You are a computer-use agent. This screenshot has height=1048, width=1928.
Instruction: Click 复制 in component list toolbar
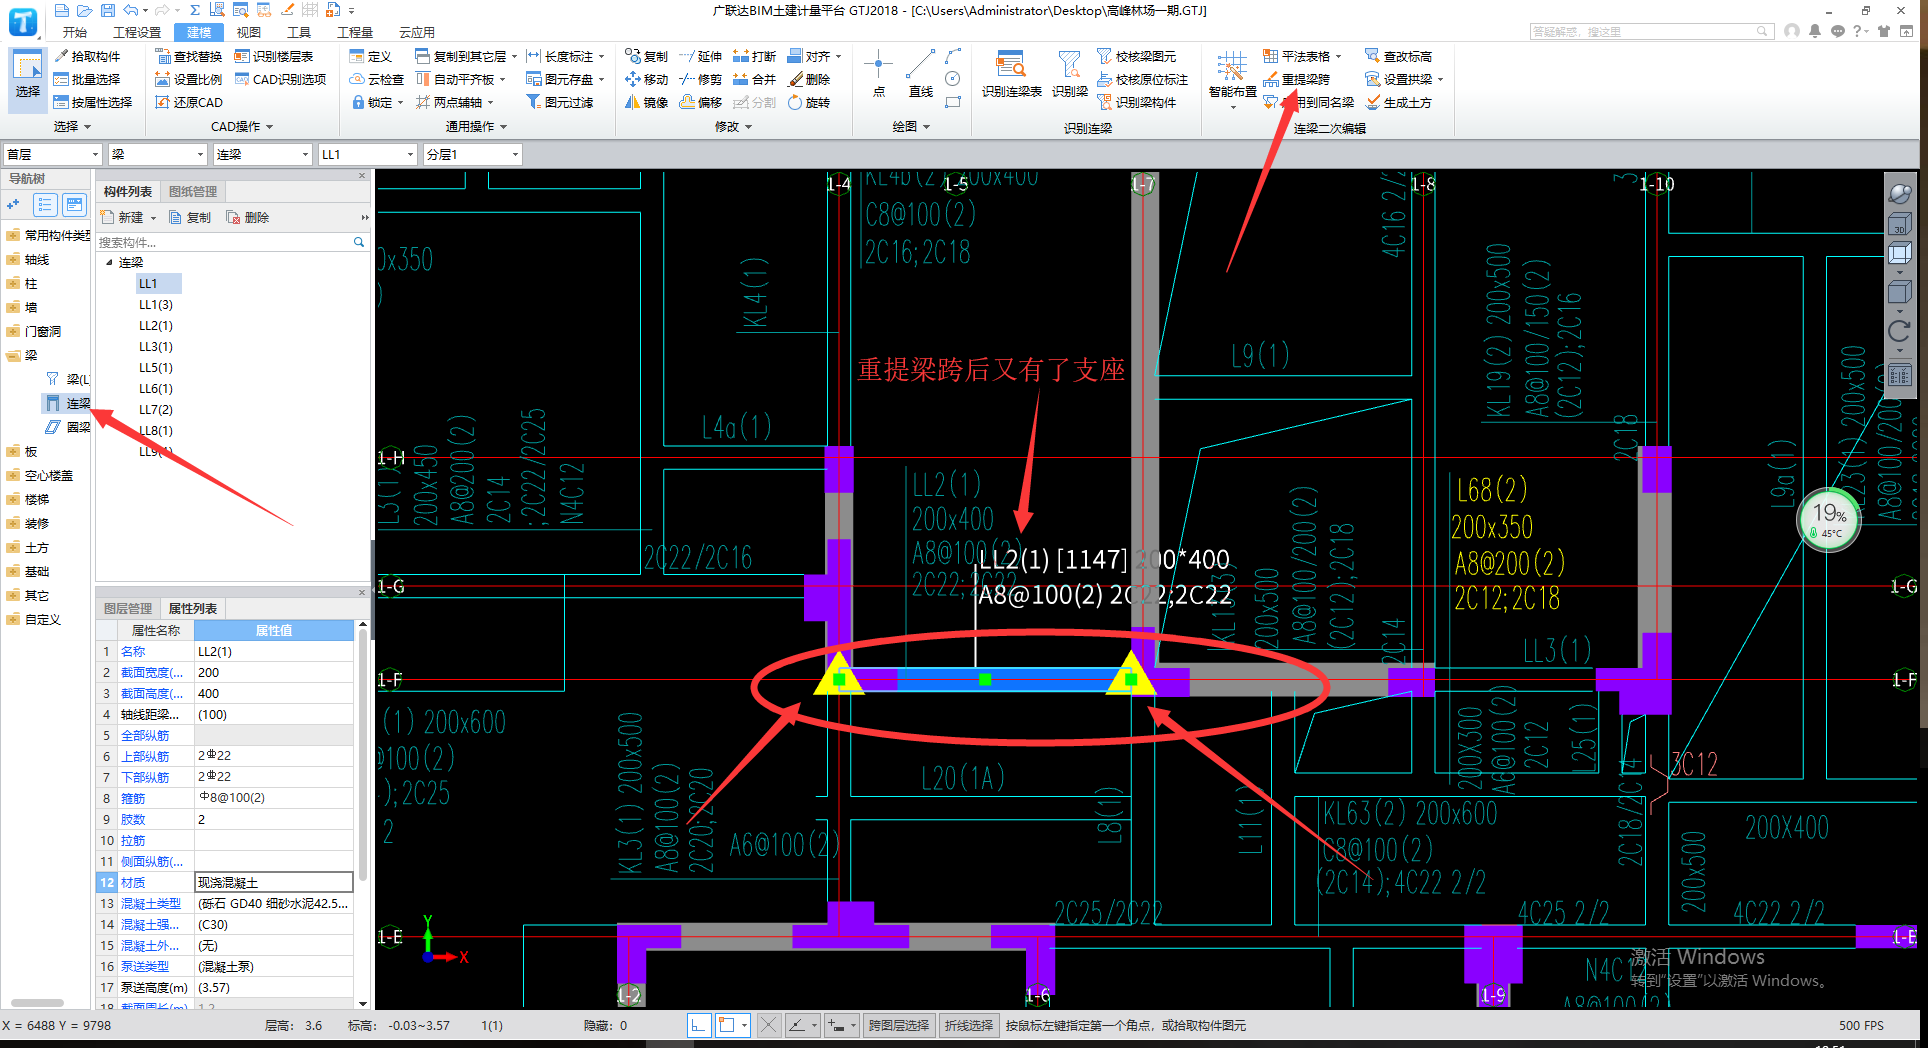(x=189, y=217)
